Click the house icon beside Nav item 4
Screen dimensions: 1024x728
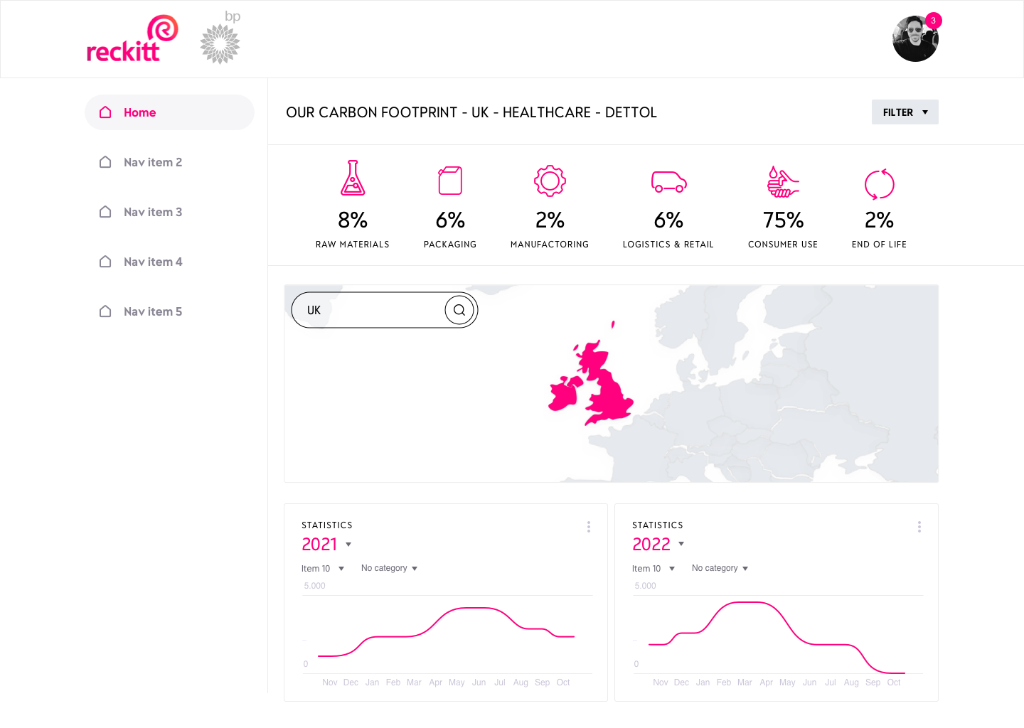(x=105, y=261)
